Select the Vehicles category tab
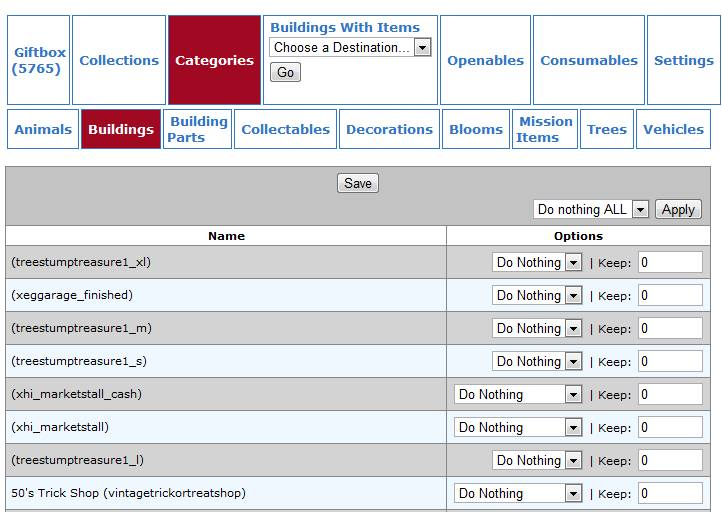Screen dimensions: 722x512 (673, 129)
